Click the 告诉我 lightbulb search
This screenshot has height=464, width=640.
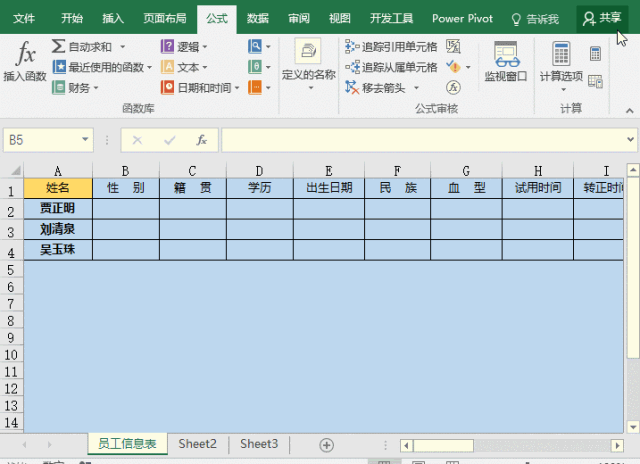pos(534,18)
